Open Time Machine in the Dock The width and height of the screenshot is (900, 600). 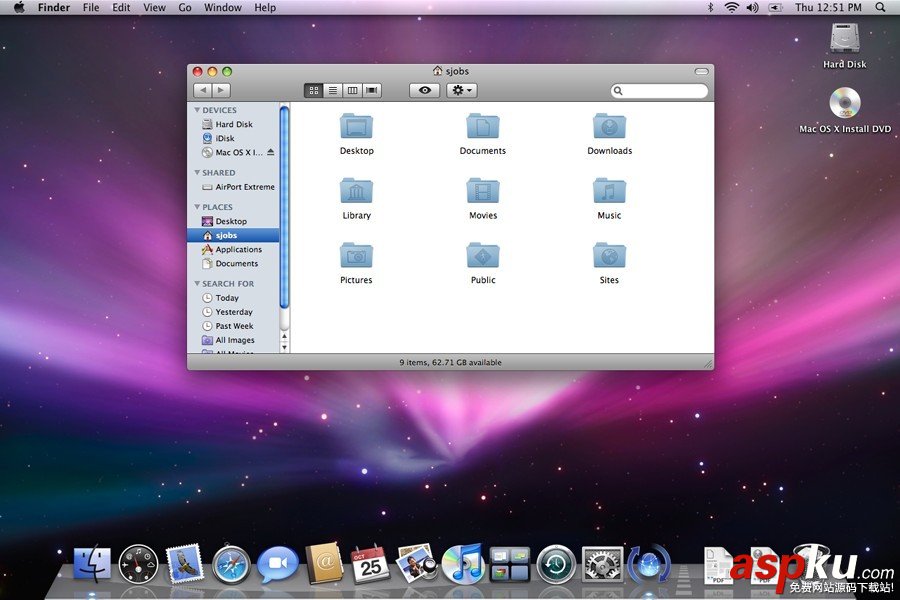tap(555, 565)
